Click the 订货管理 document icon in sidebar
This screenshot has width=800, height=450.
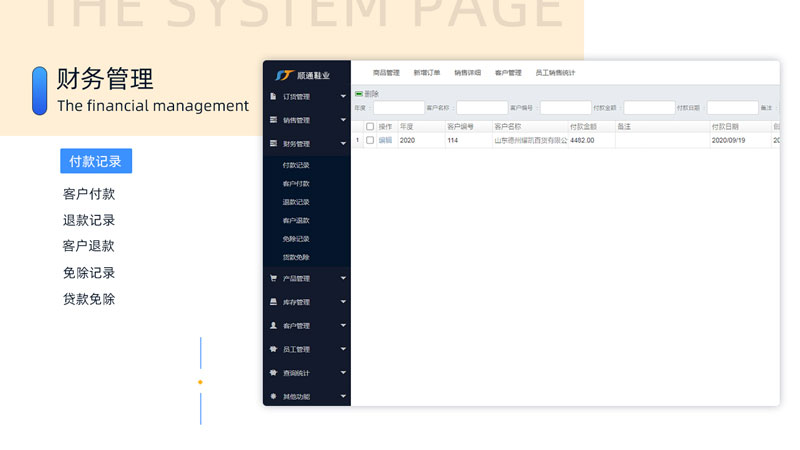[x=273, y=97]
